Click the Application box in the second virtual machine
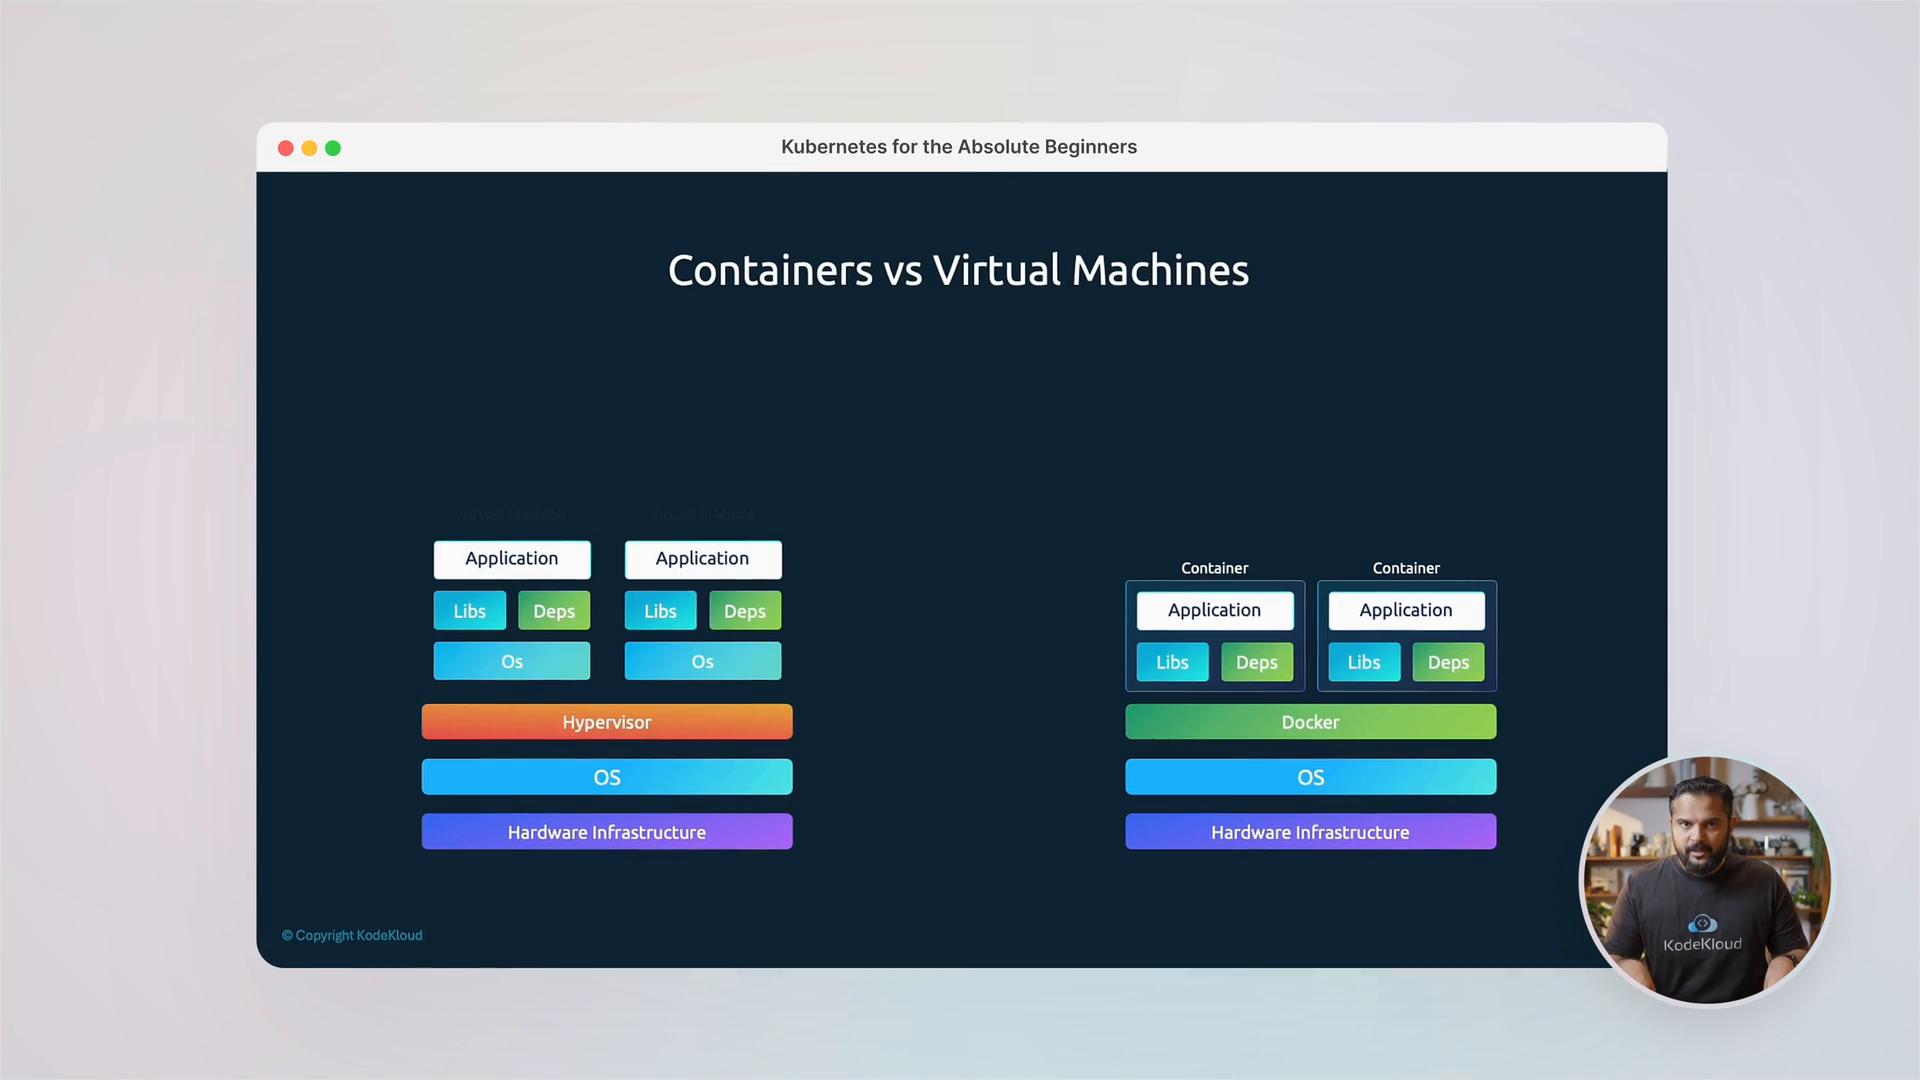 pos(703,559)
